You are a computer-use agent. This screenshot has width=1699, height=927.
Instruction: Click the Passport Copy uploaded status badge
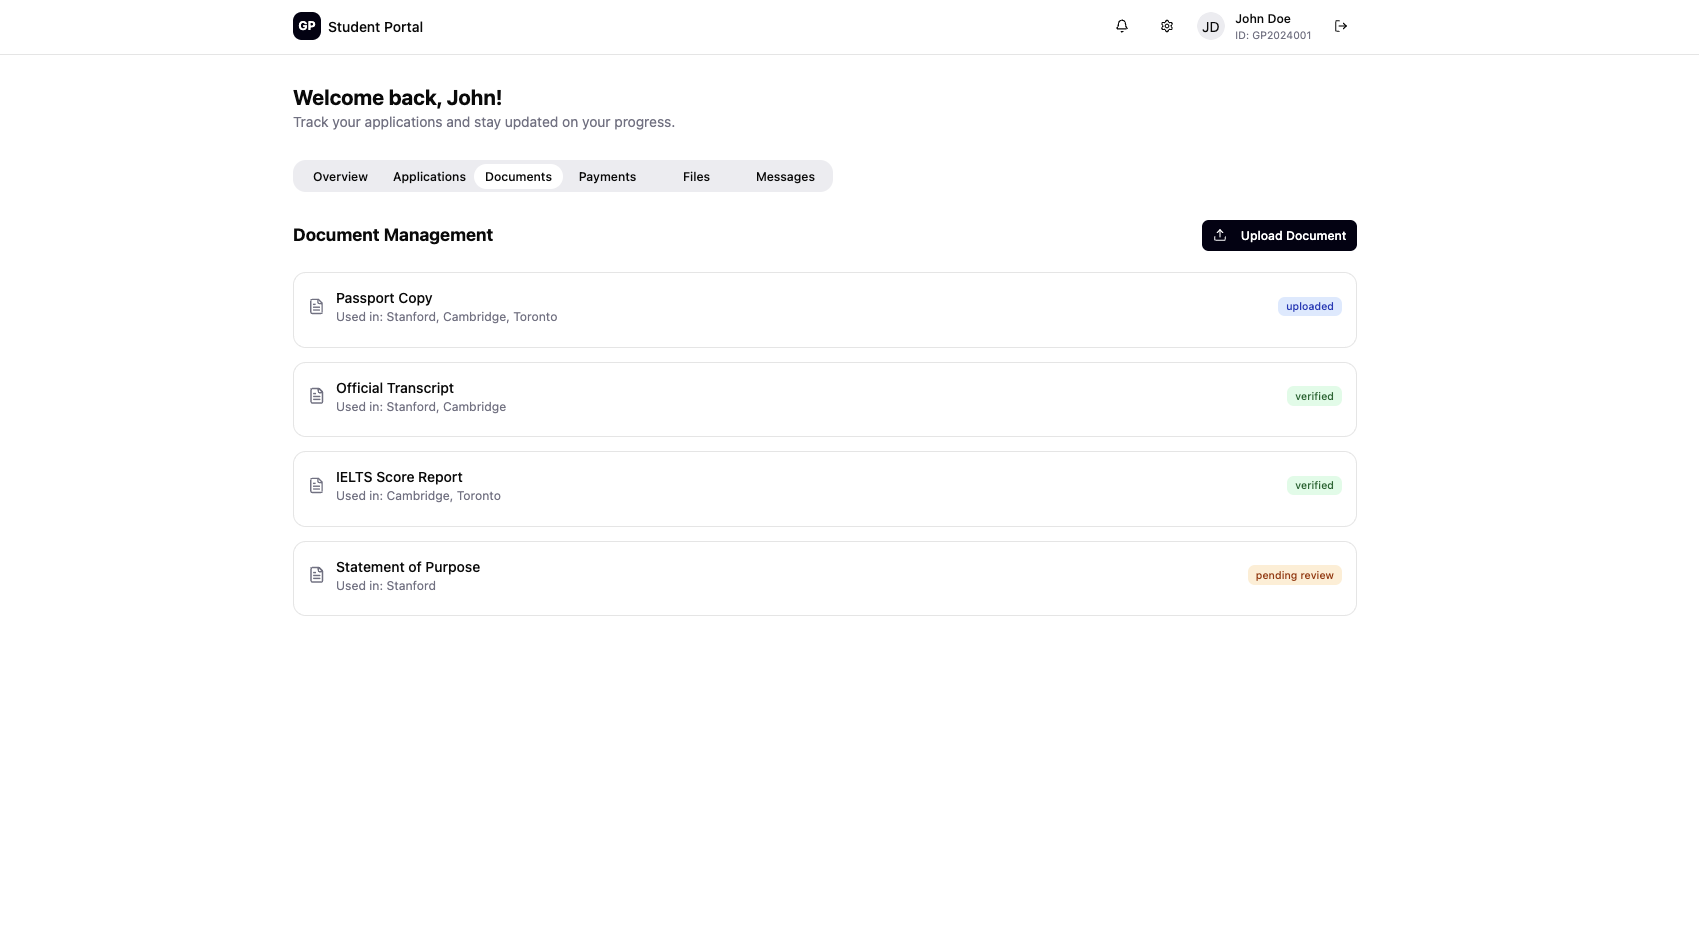point(1309,307)
